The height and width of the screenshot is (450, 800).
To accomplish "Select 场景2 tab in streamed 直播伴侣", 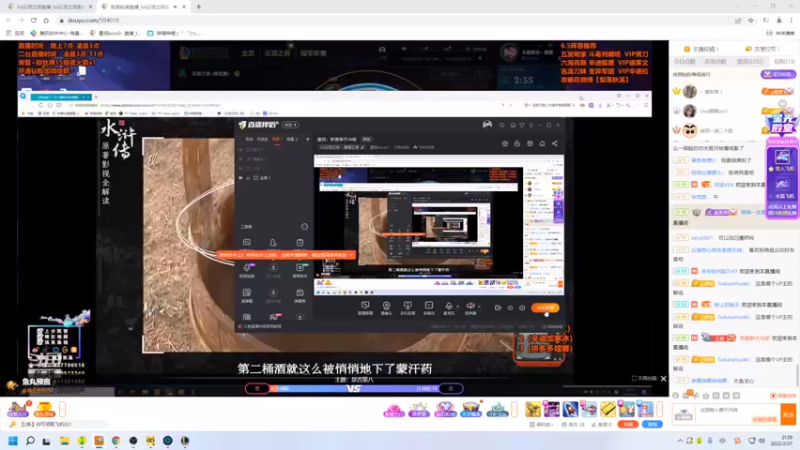I will (291, 139).
